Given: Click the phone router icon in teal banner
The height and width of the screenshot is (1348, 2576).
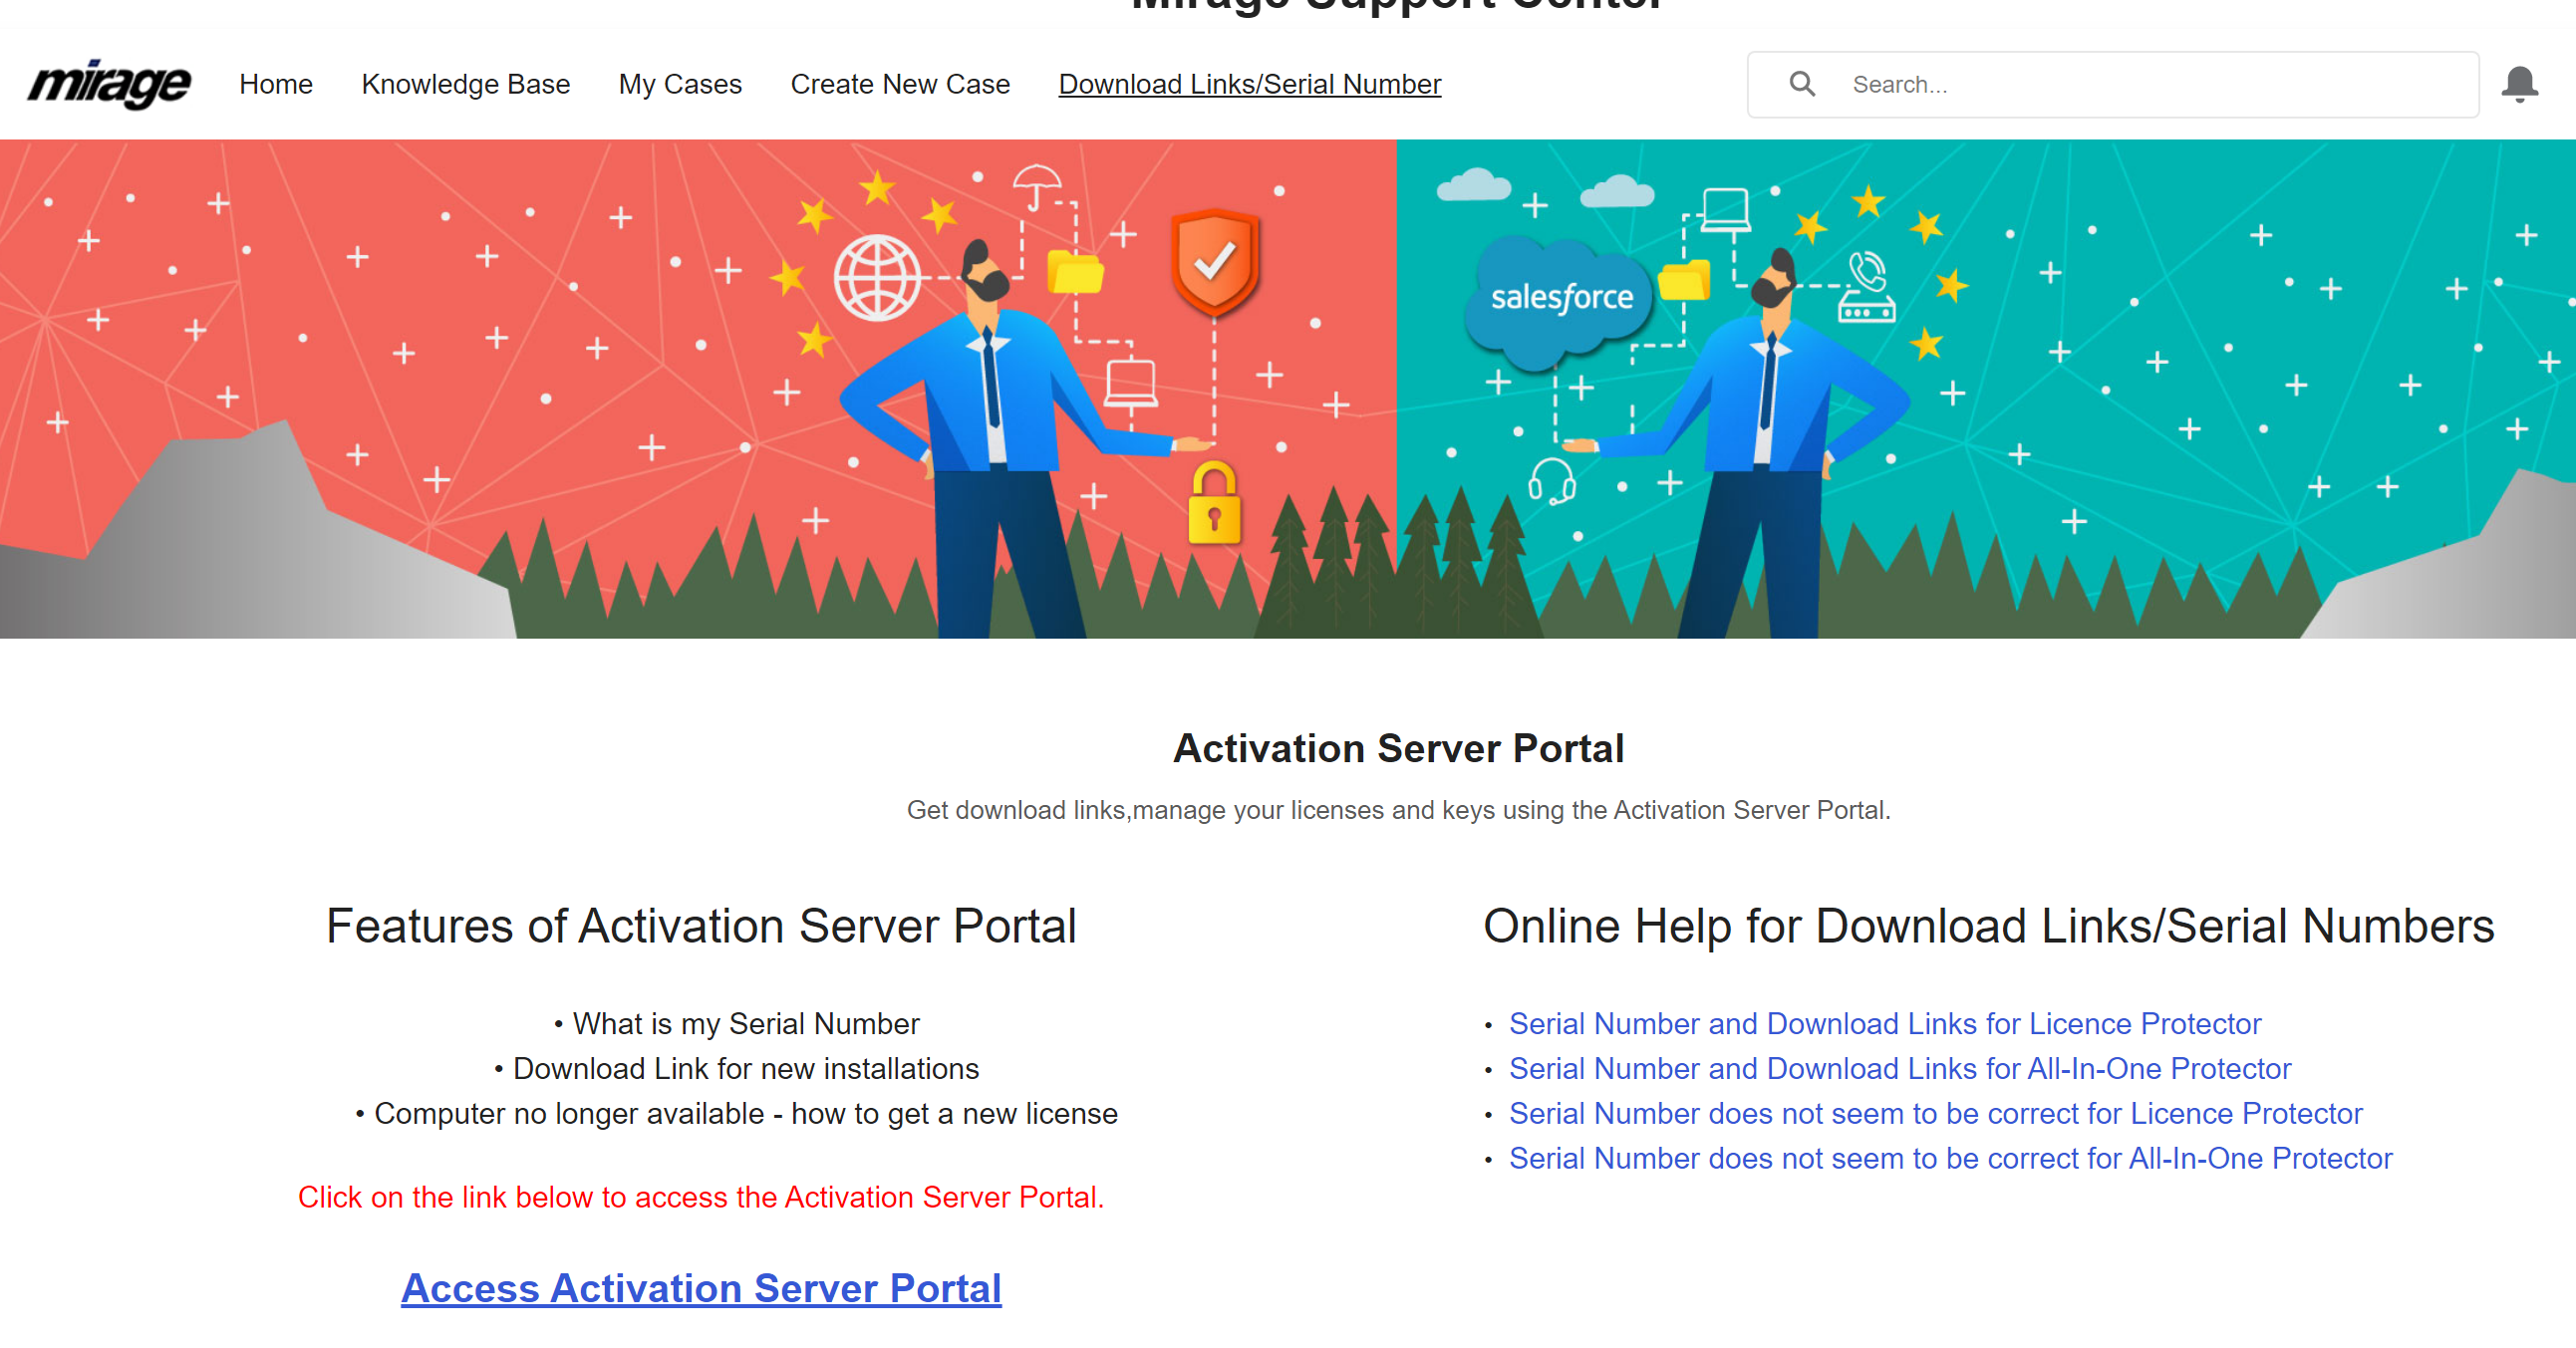Looking at the screenshot, I should click(1866, 289).
